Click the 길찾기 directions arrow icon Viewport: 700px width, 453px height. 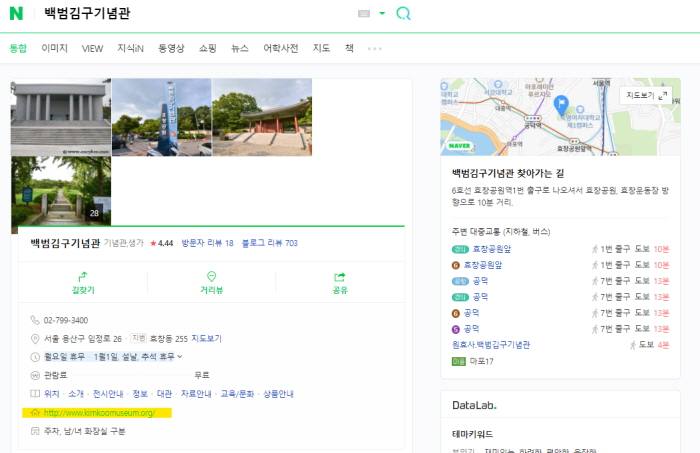[x=83, y=277]
